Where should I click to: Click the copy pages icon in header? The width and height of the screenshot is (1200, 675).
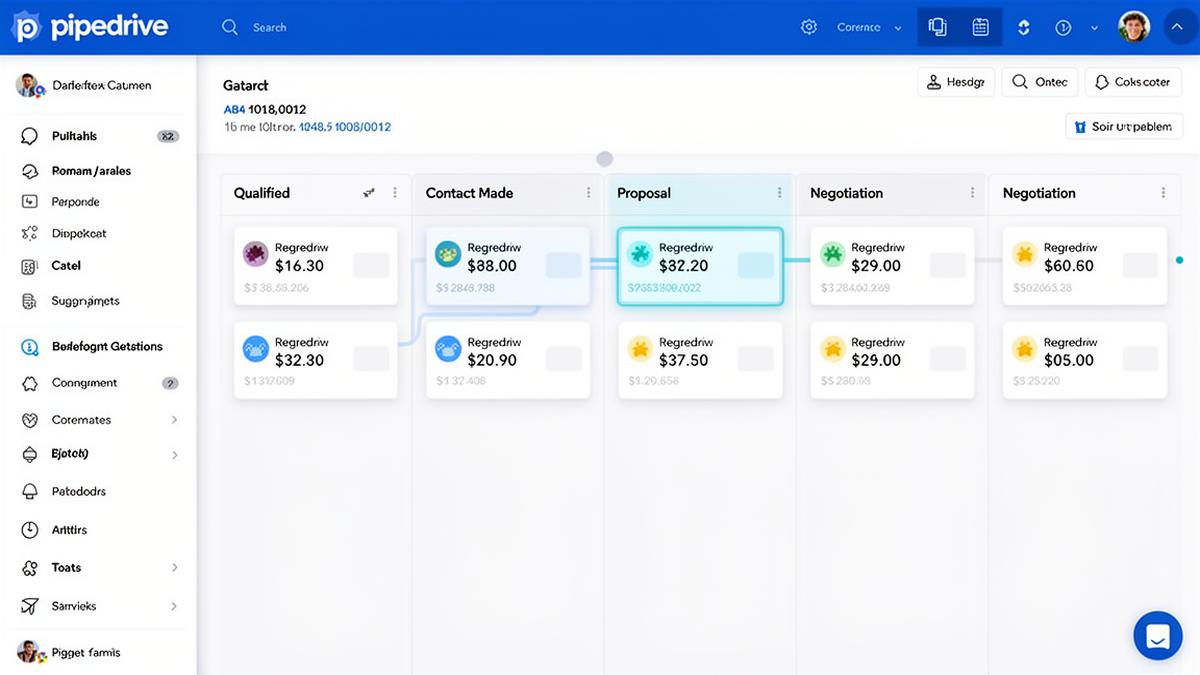click(x=938, y=27)
